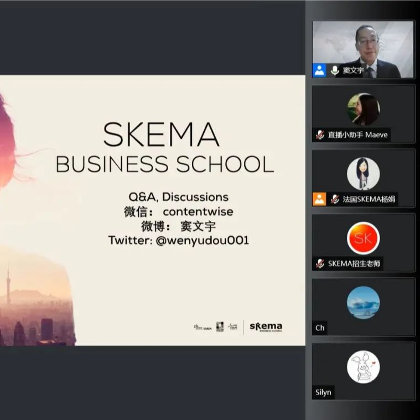Select the presenter's video thumbnail of 窦文宇
This screenshot has width=420, height=420.
click(363, 49)
